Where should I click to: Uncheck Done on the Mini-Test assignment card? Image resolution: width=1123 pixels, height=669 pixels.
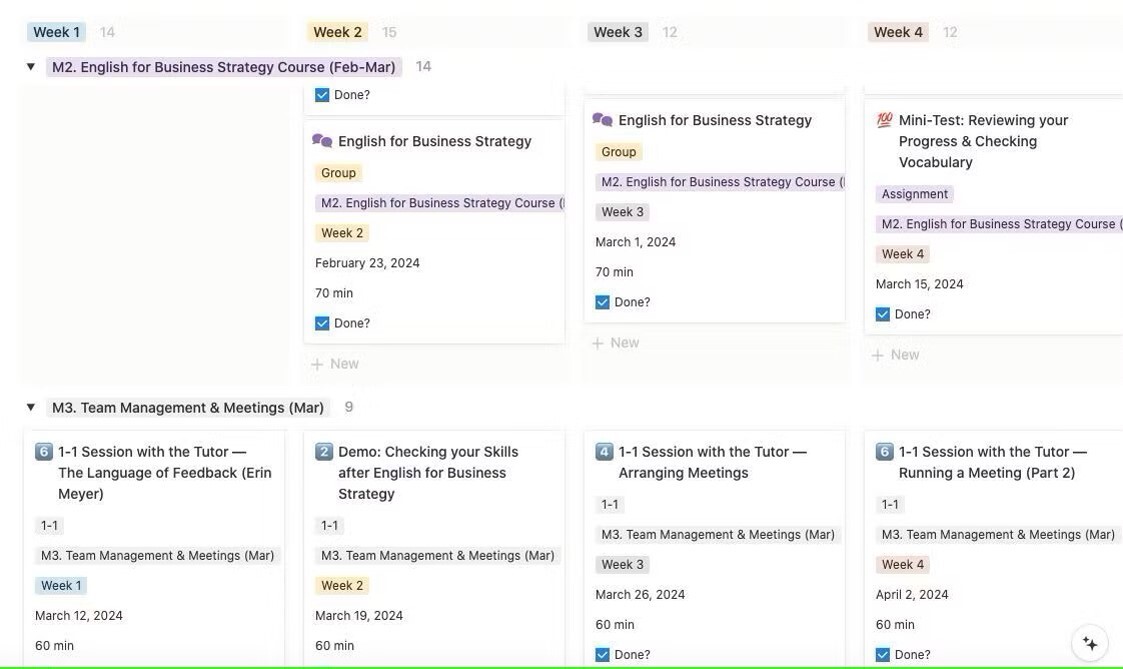(x=882, y=314)
